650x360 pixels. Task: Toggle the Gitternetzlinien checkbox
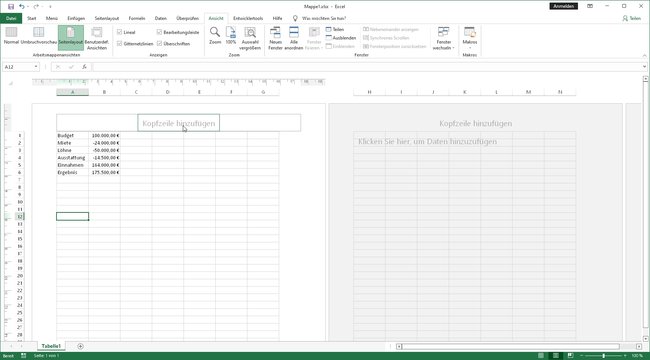tap(119, 44)
